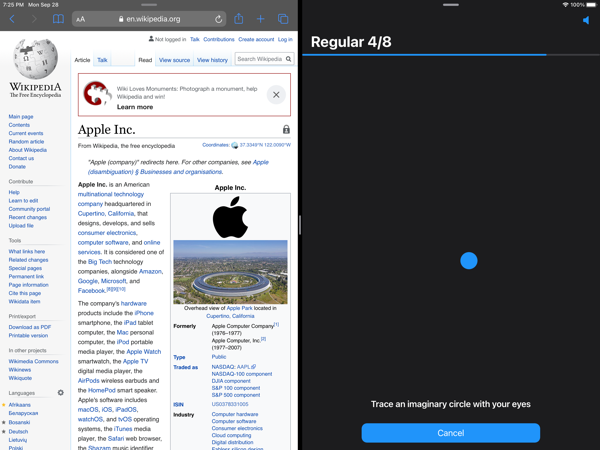Switch to the Article tab
Viewport: 600px width, 450px height.
point(82,60)
